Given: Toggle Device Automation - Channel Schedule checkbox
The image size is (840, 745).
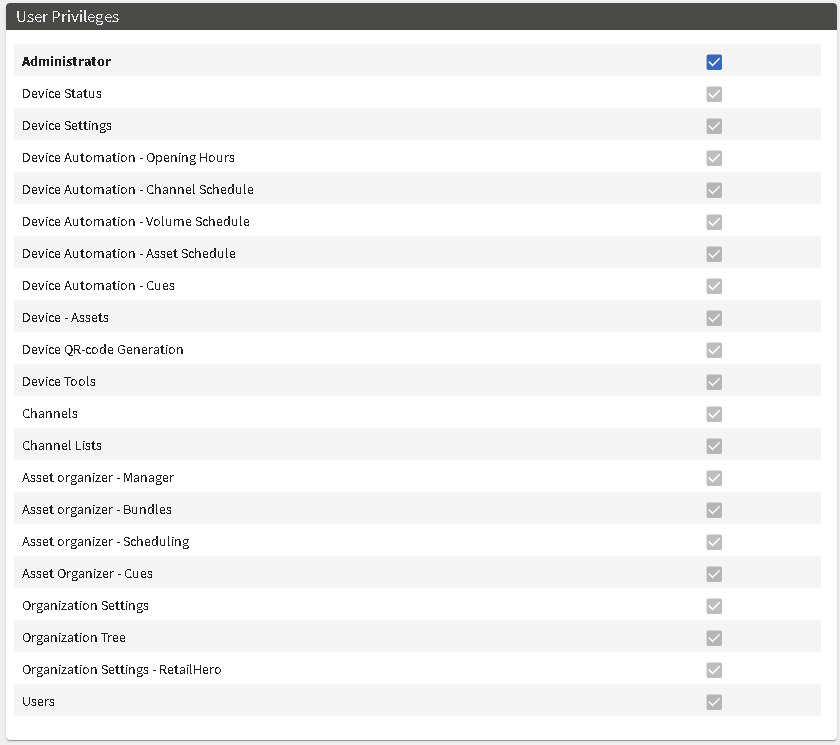Looking at the screenshot, I should [714, 190].
